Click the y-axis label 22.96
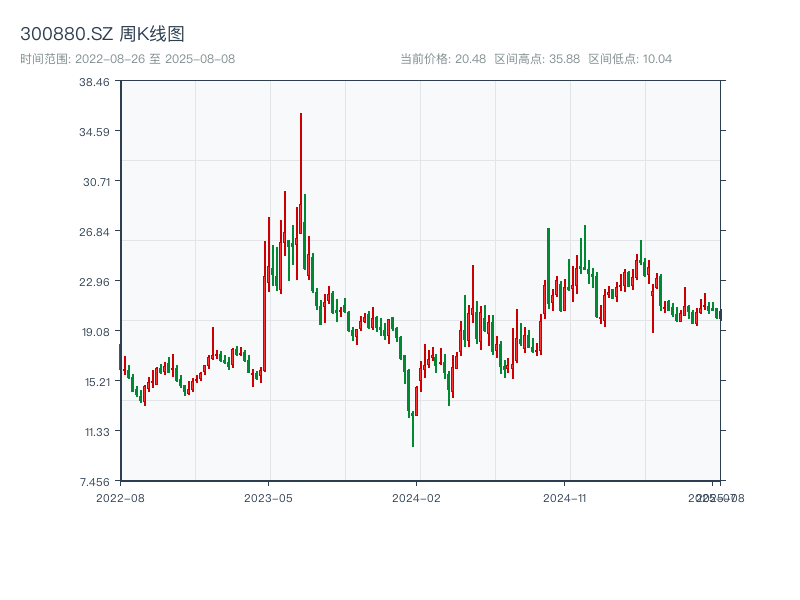The width and height of the screenshot is (800, 600). coord(94,282)
